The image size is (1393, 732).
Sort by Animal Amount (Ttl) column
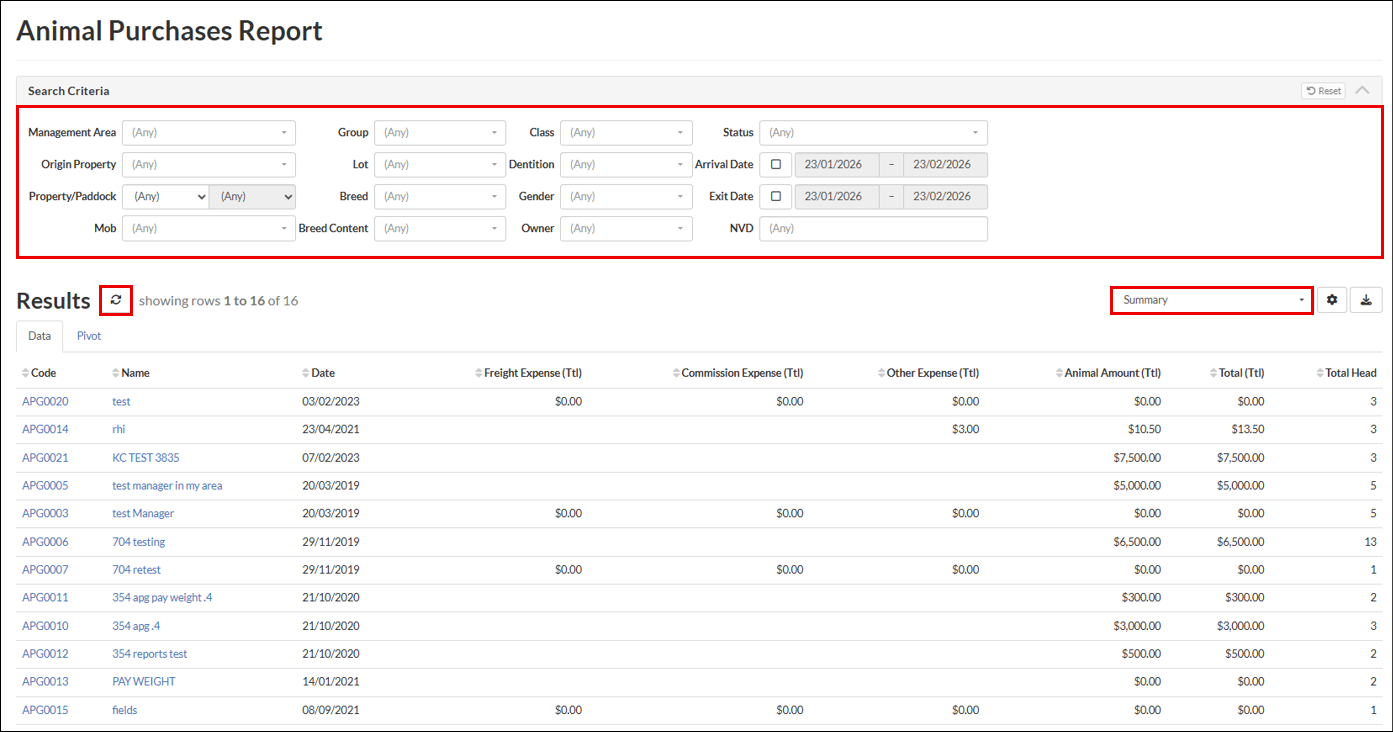pos(1112,373)
